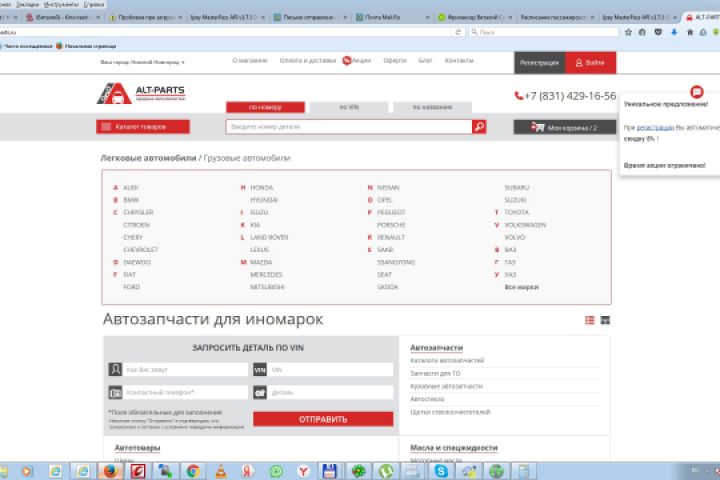Click the ALT-PARTS logo
Image resolution: width=720 pixels, height=480 pixels.
141,93
